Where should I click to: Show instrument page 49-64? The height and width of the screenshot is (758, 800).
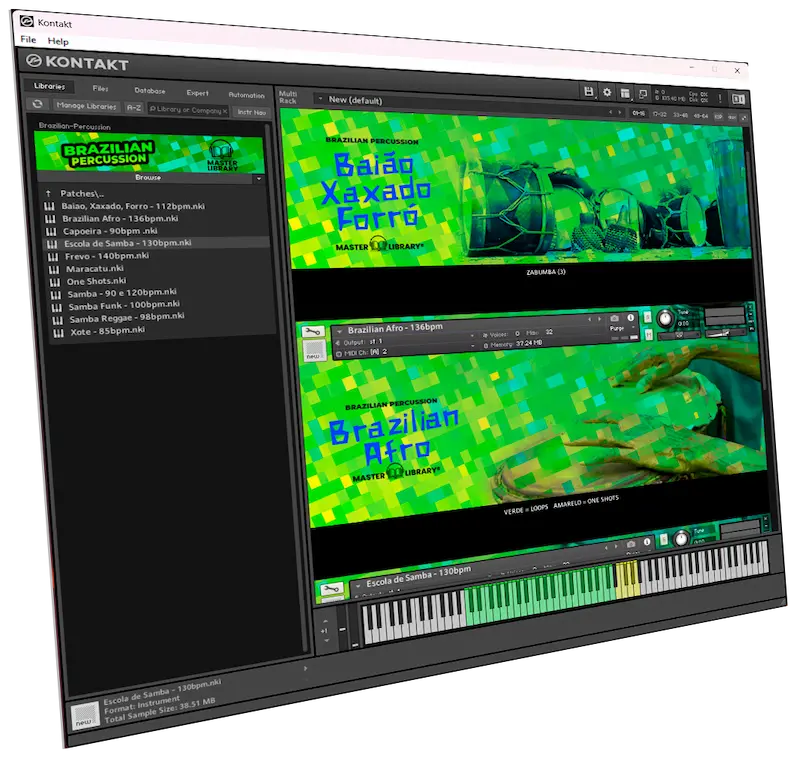701,116
